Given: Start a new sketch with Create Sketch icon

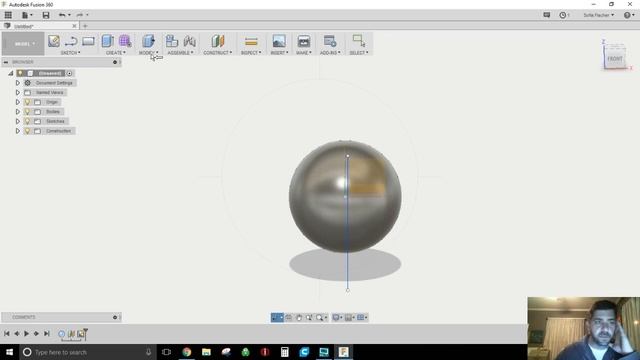Looking at the screenshot, I should pyautogui.click(x=54, y=41).
